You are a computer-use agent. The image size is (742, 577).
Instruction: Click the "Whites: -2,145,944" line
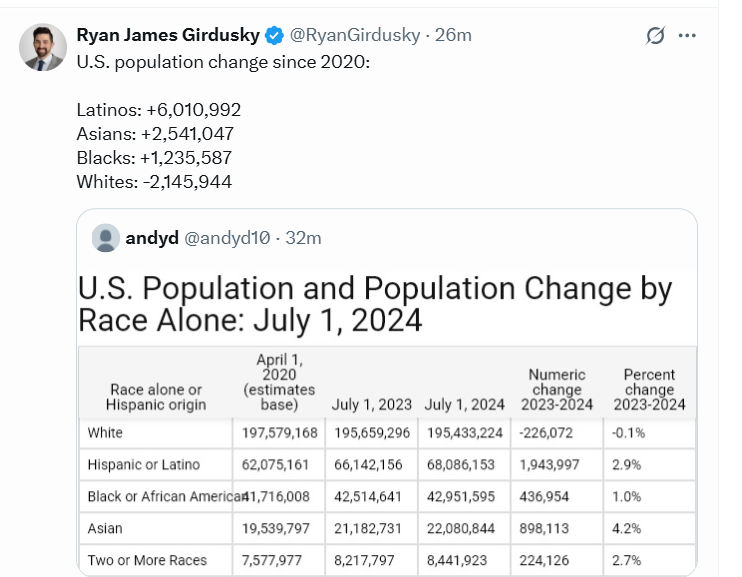[x=154, y=182]
